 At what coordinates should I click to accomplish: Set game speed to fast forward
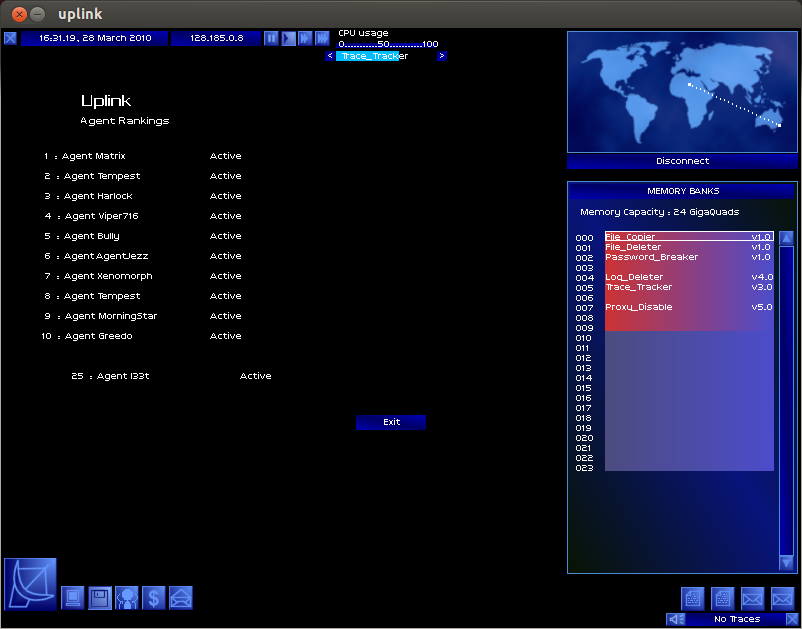point(305,38)
